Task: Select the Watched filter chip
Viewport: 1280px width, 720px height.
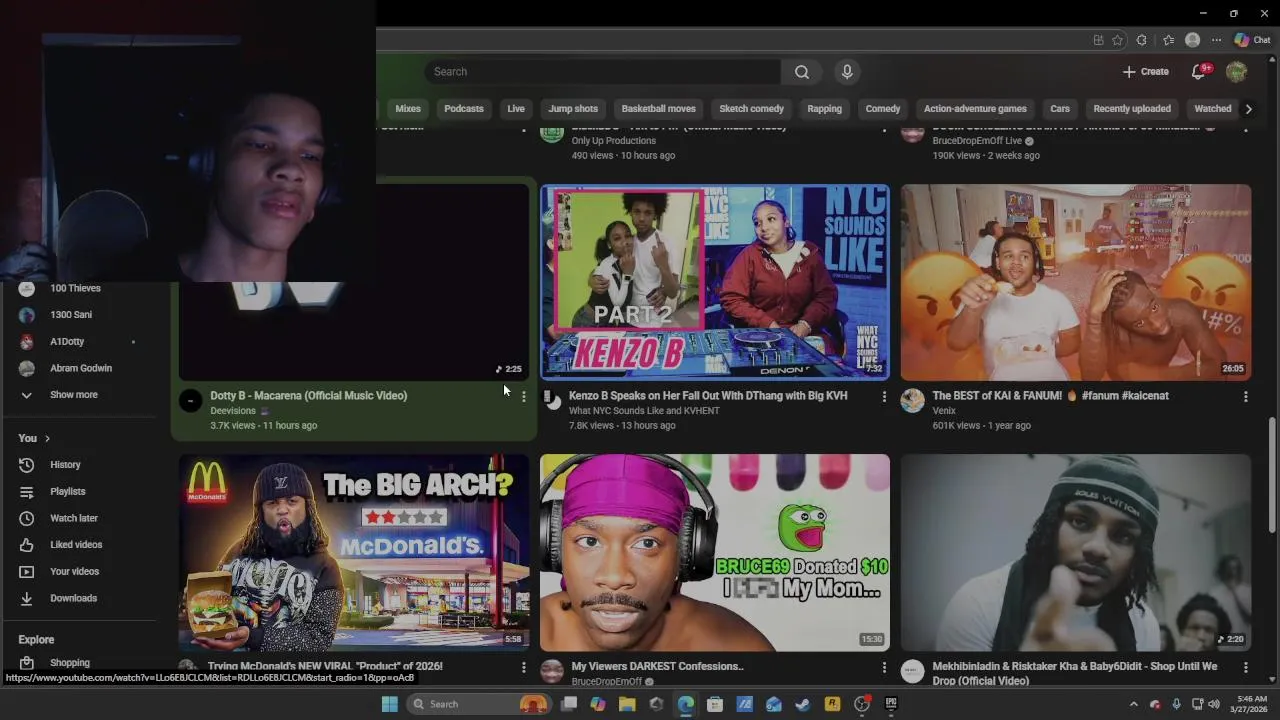Action: coord(1213,109)
